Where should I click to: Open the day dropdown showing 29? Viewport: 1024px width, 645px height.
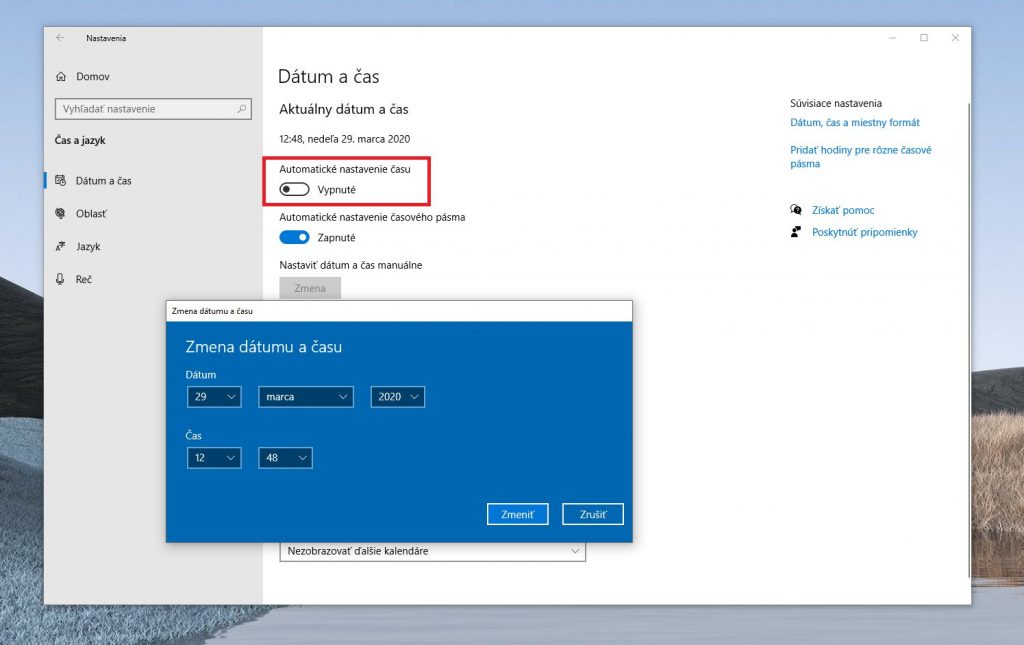(x=214, y=397)
